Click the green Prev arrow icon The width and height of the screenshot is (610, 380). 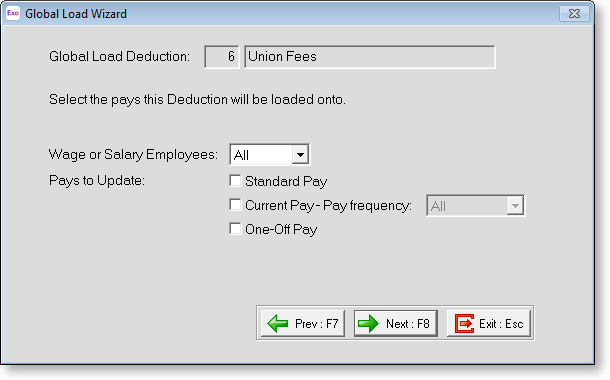278,324
